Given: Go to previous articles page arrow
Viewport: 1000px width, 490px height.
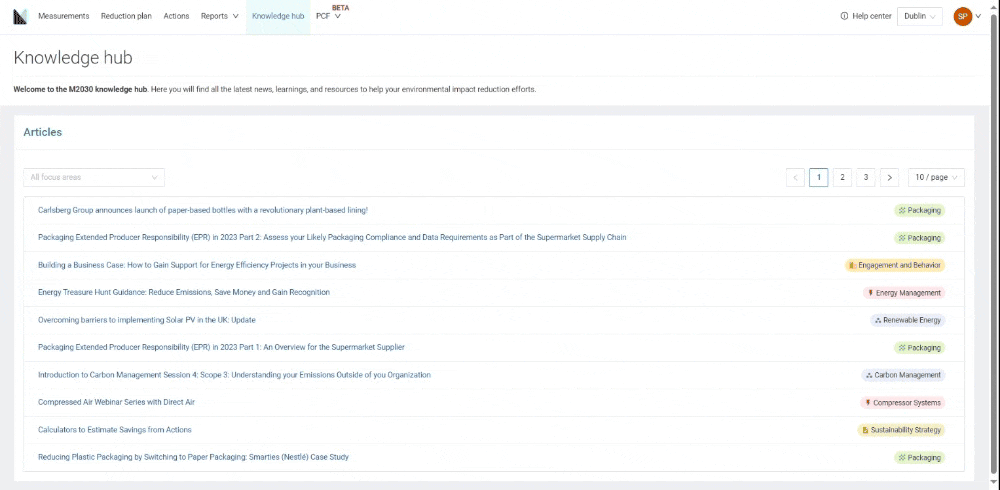Looking at the screenshot, I should pos(795,177).
